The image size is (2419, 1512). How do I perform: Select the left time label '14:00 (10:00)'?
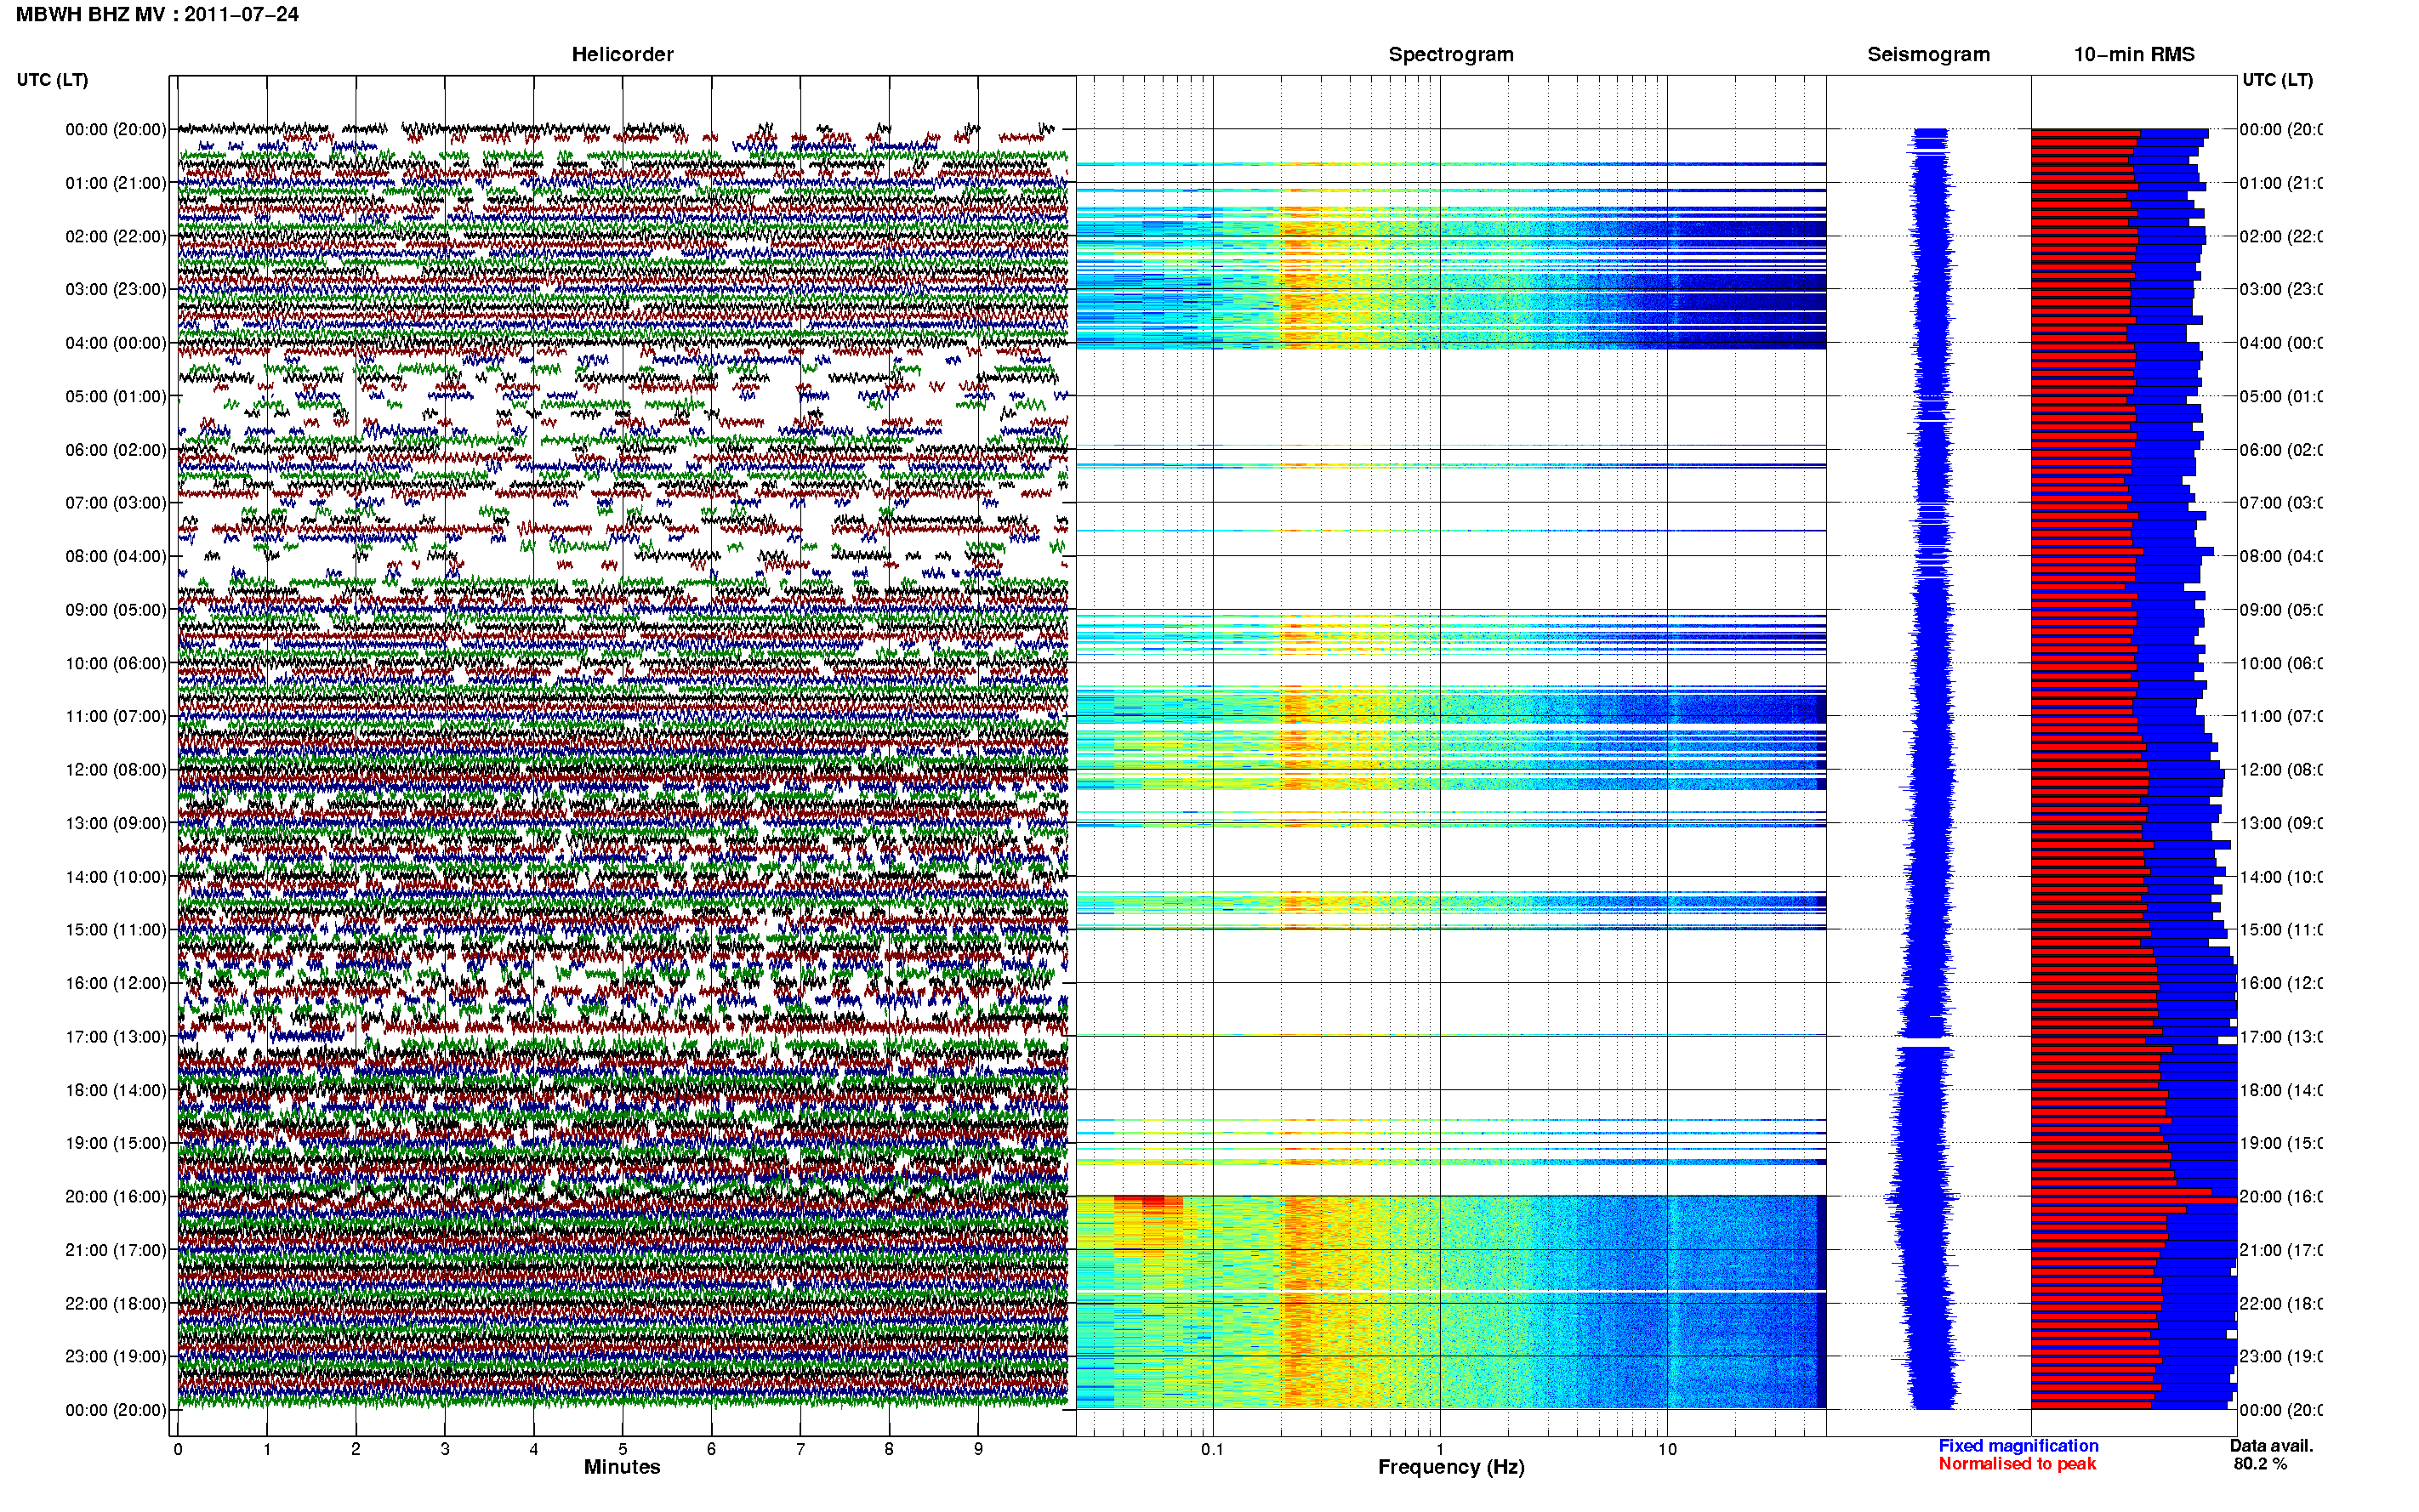tap(116, 877)
